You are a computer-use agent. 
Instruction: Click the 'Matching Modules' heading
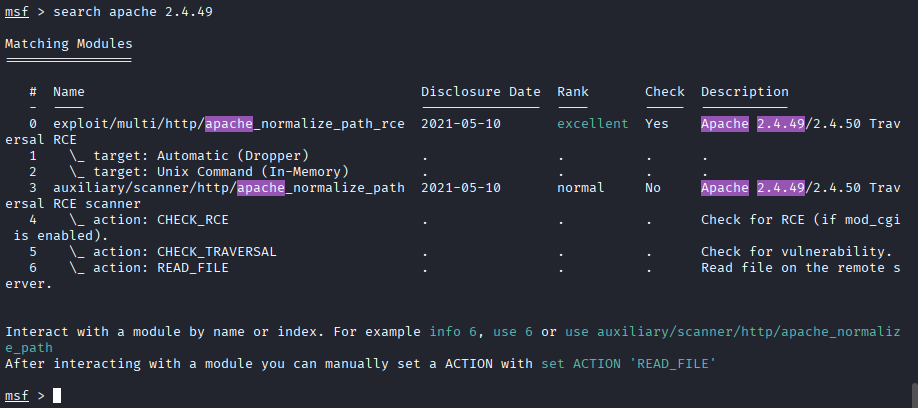(x=69, y=44)
